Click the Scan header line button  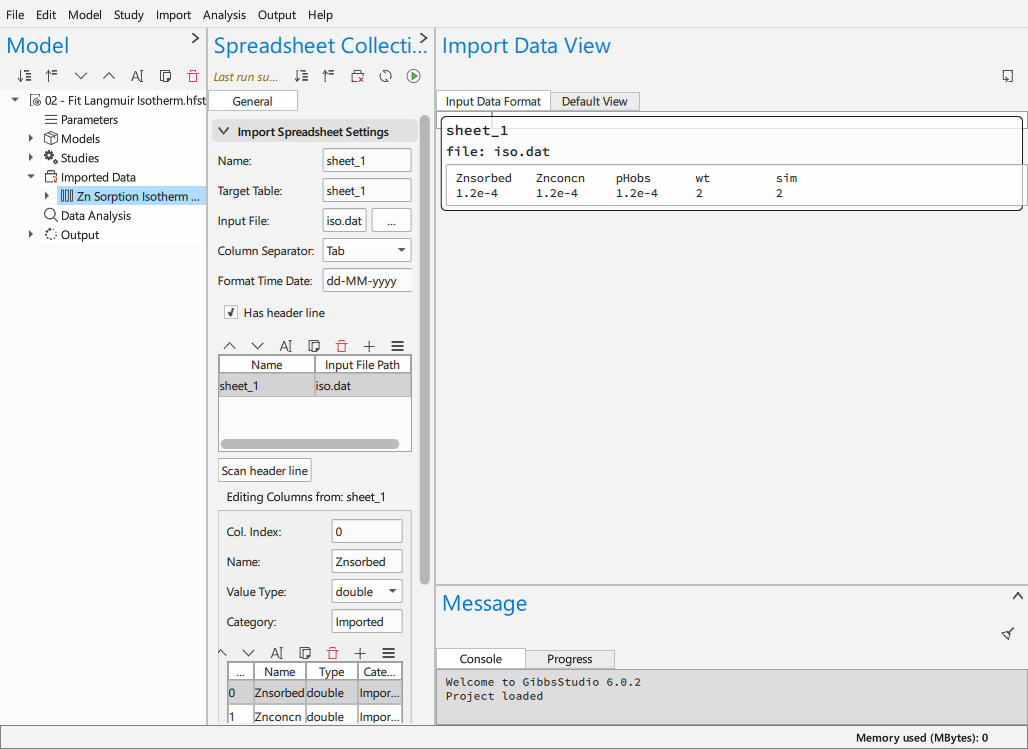pos(265,470)
